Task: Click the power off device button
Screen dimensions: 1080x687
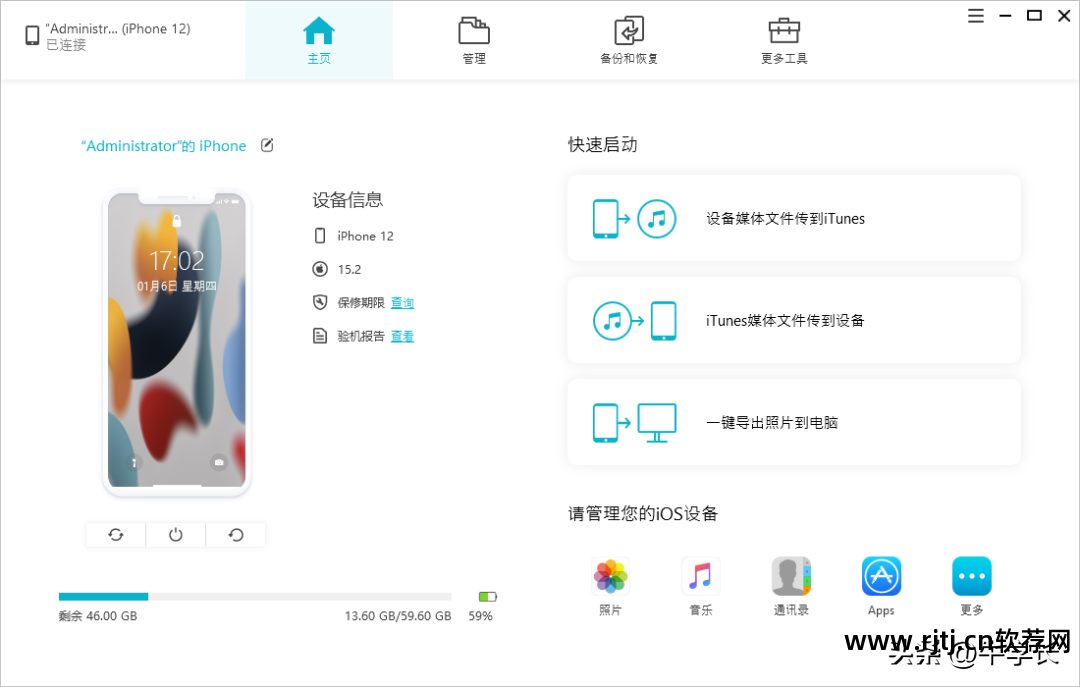Action: (176, 535)
